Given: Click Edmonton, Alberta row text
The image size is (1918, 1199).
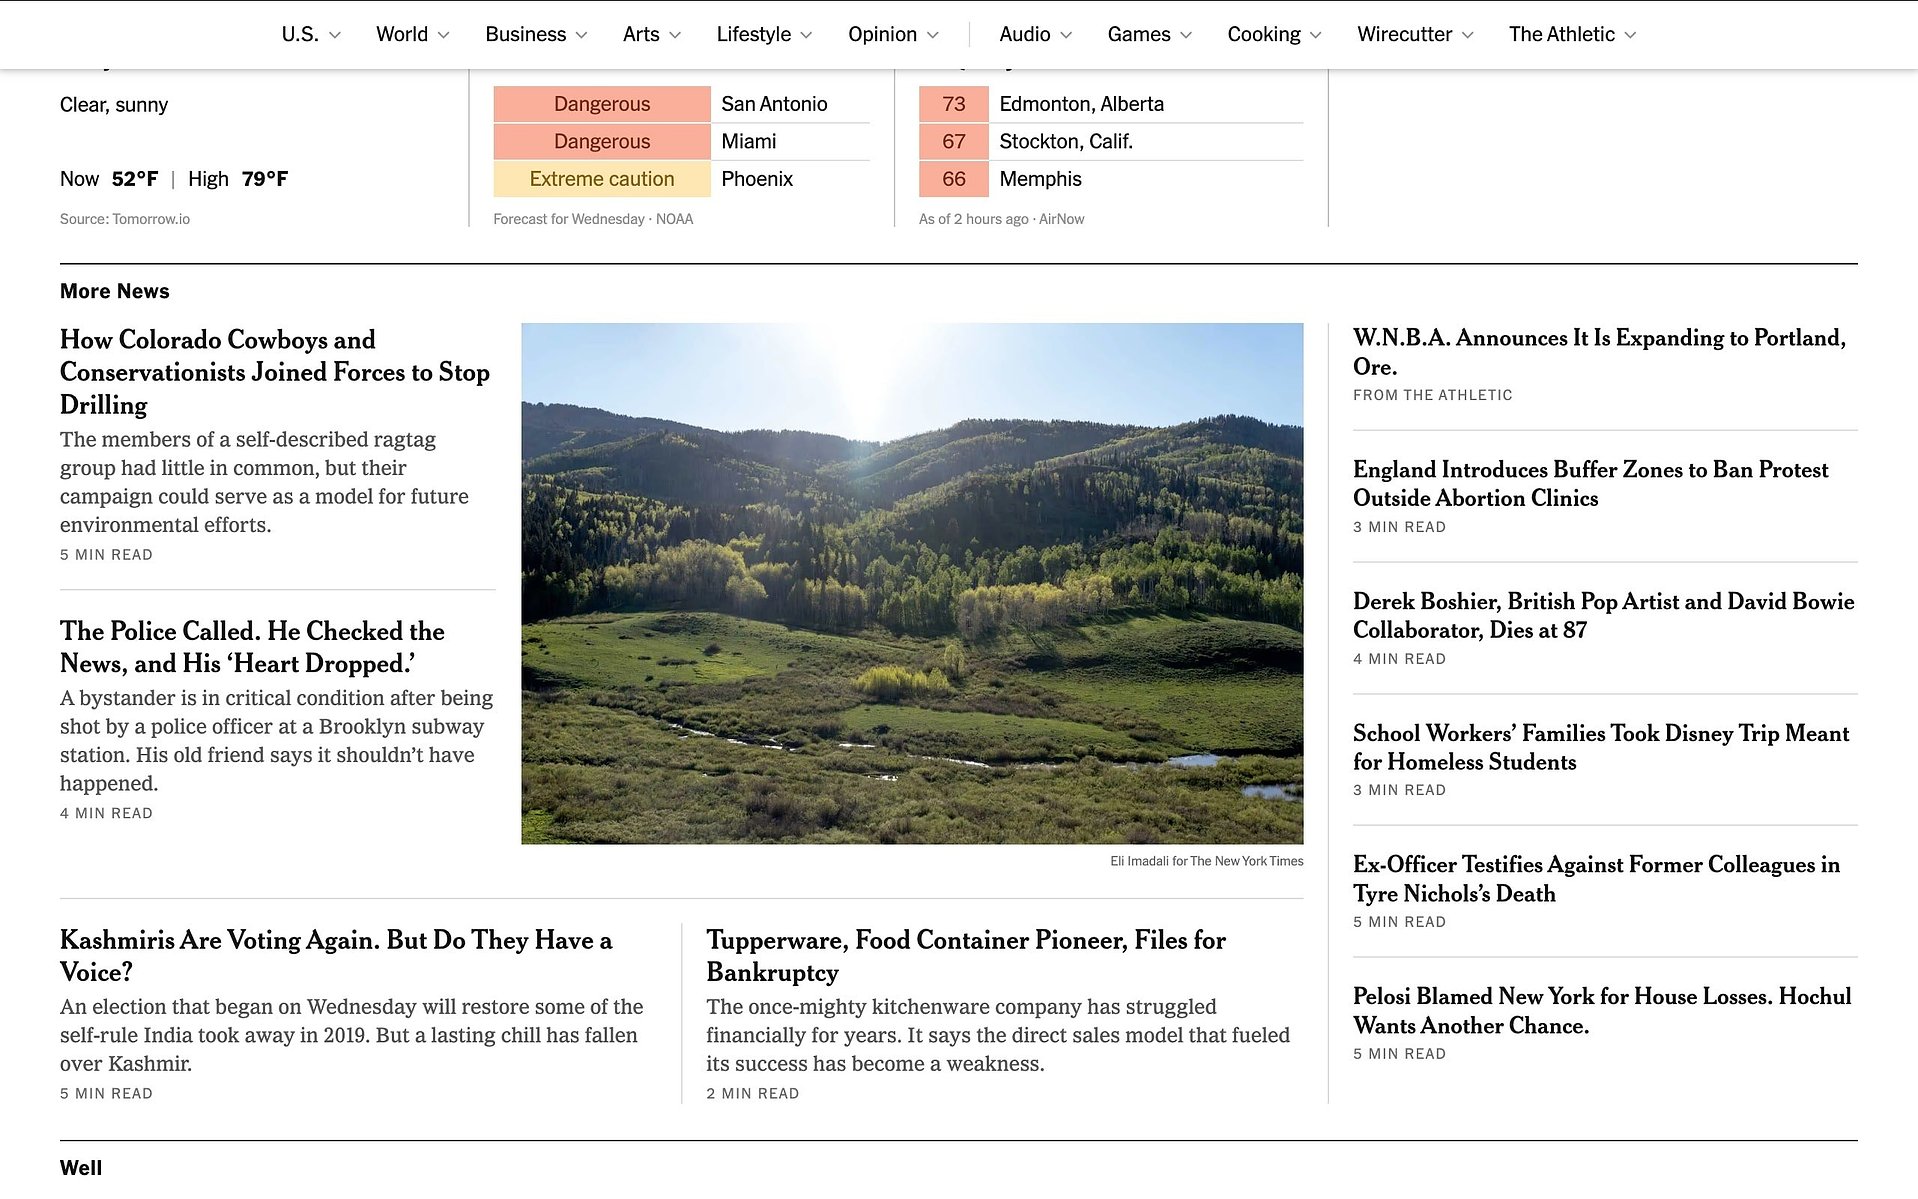Looking at the screenshot, I should [x=1082, y=104].
